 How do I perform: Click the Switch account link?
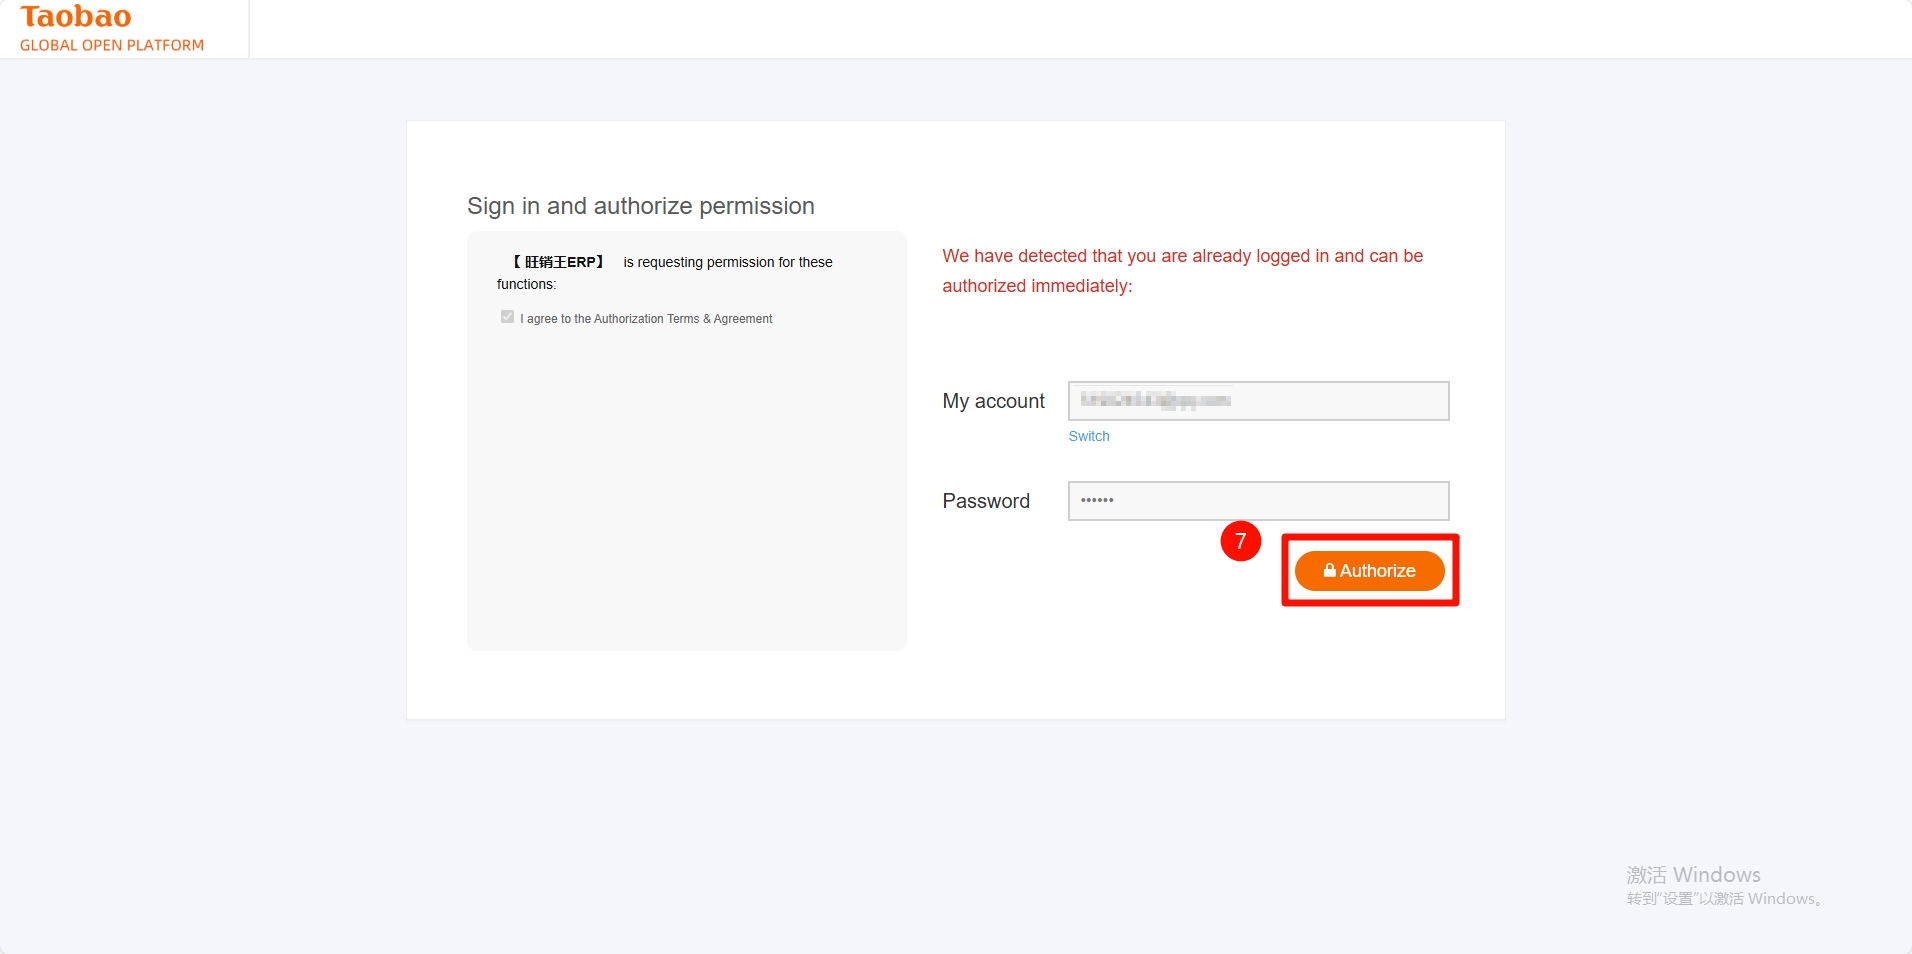click(x=1088, y=436)
